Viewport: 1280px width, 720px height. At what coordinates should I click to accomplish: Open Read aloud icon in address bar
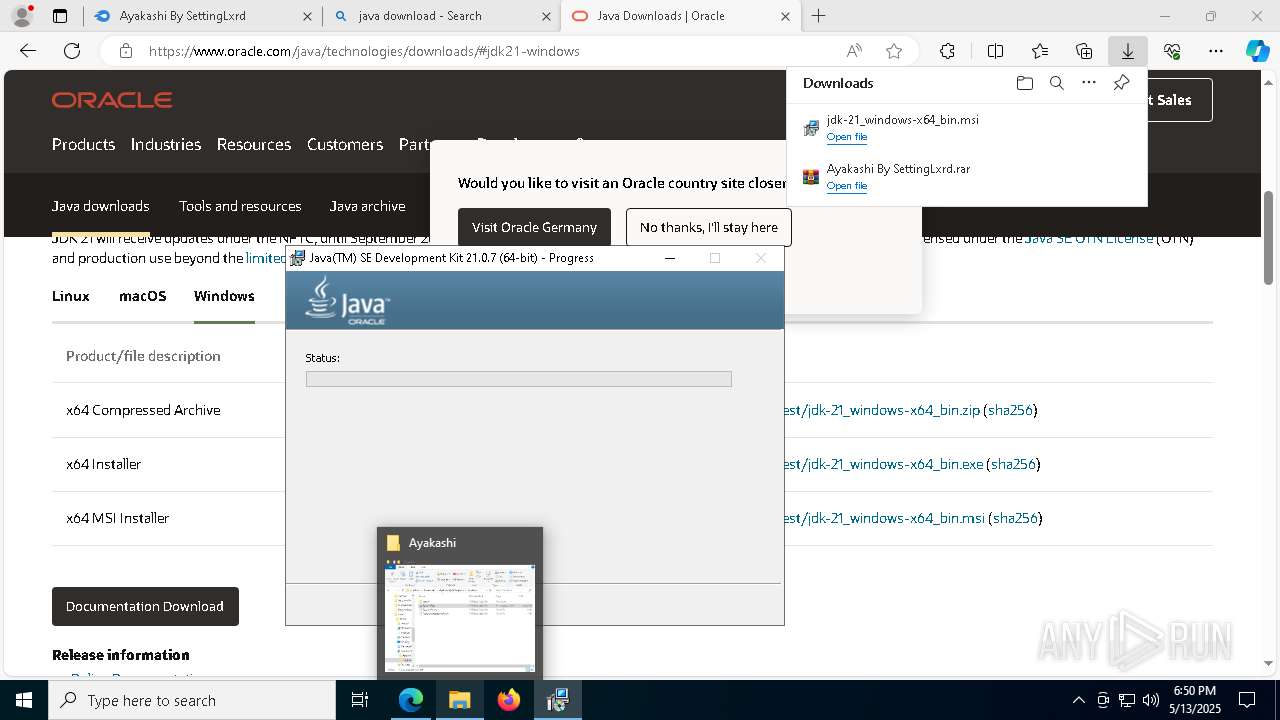854,51
